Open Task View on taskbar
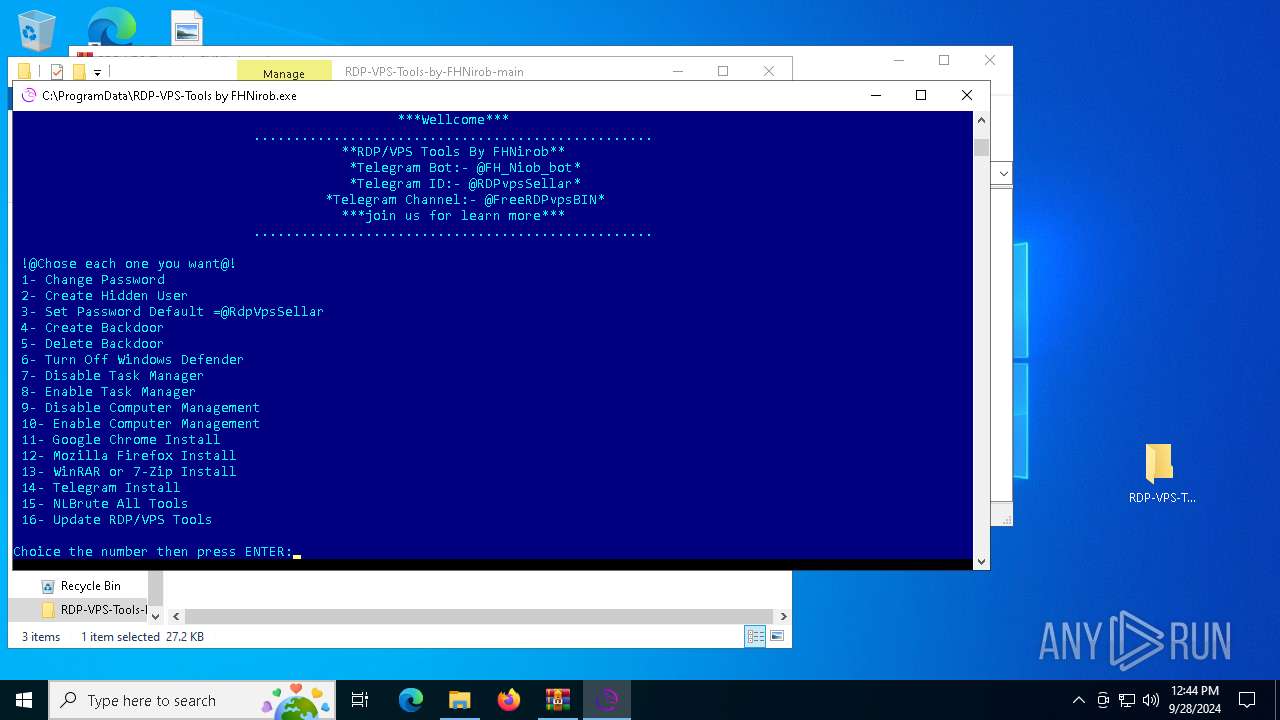 [x=360, y=700]
